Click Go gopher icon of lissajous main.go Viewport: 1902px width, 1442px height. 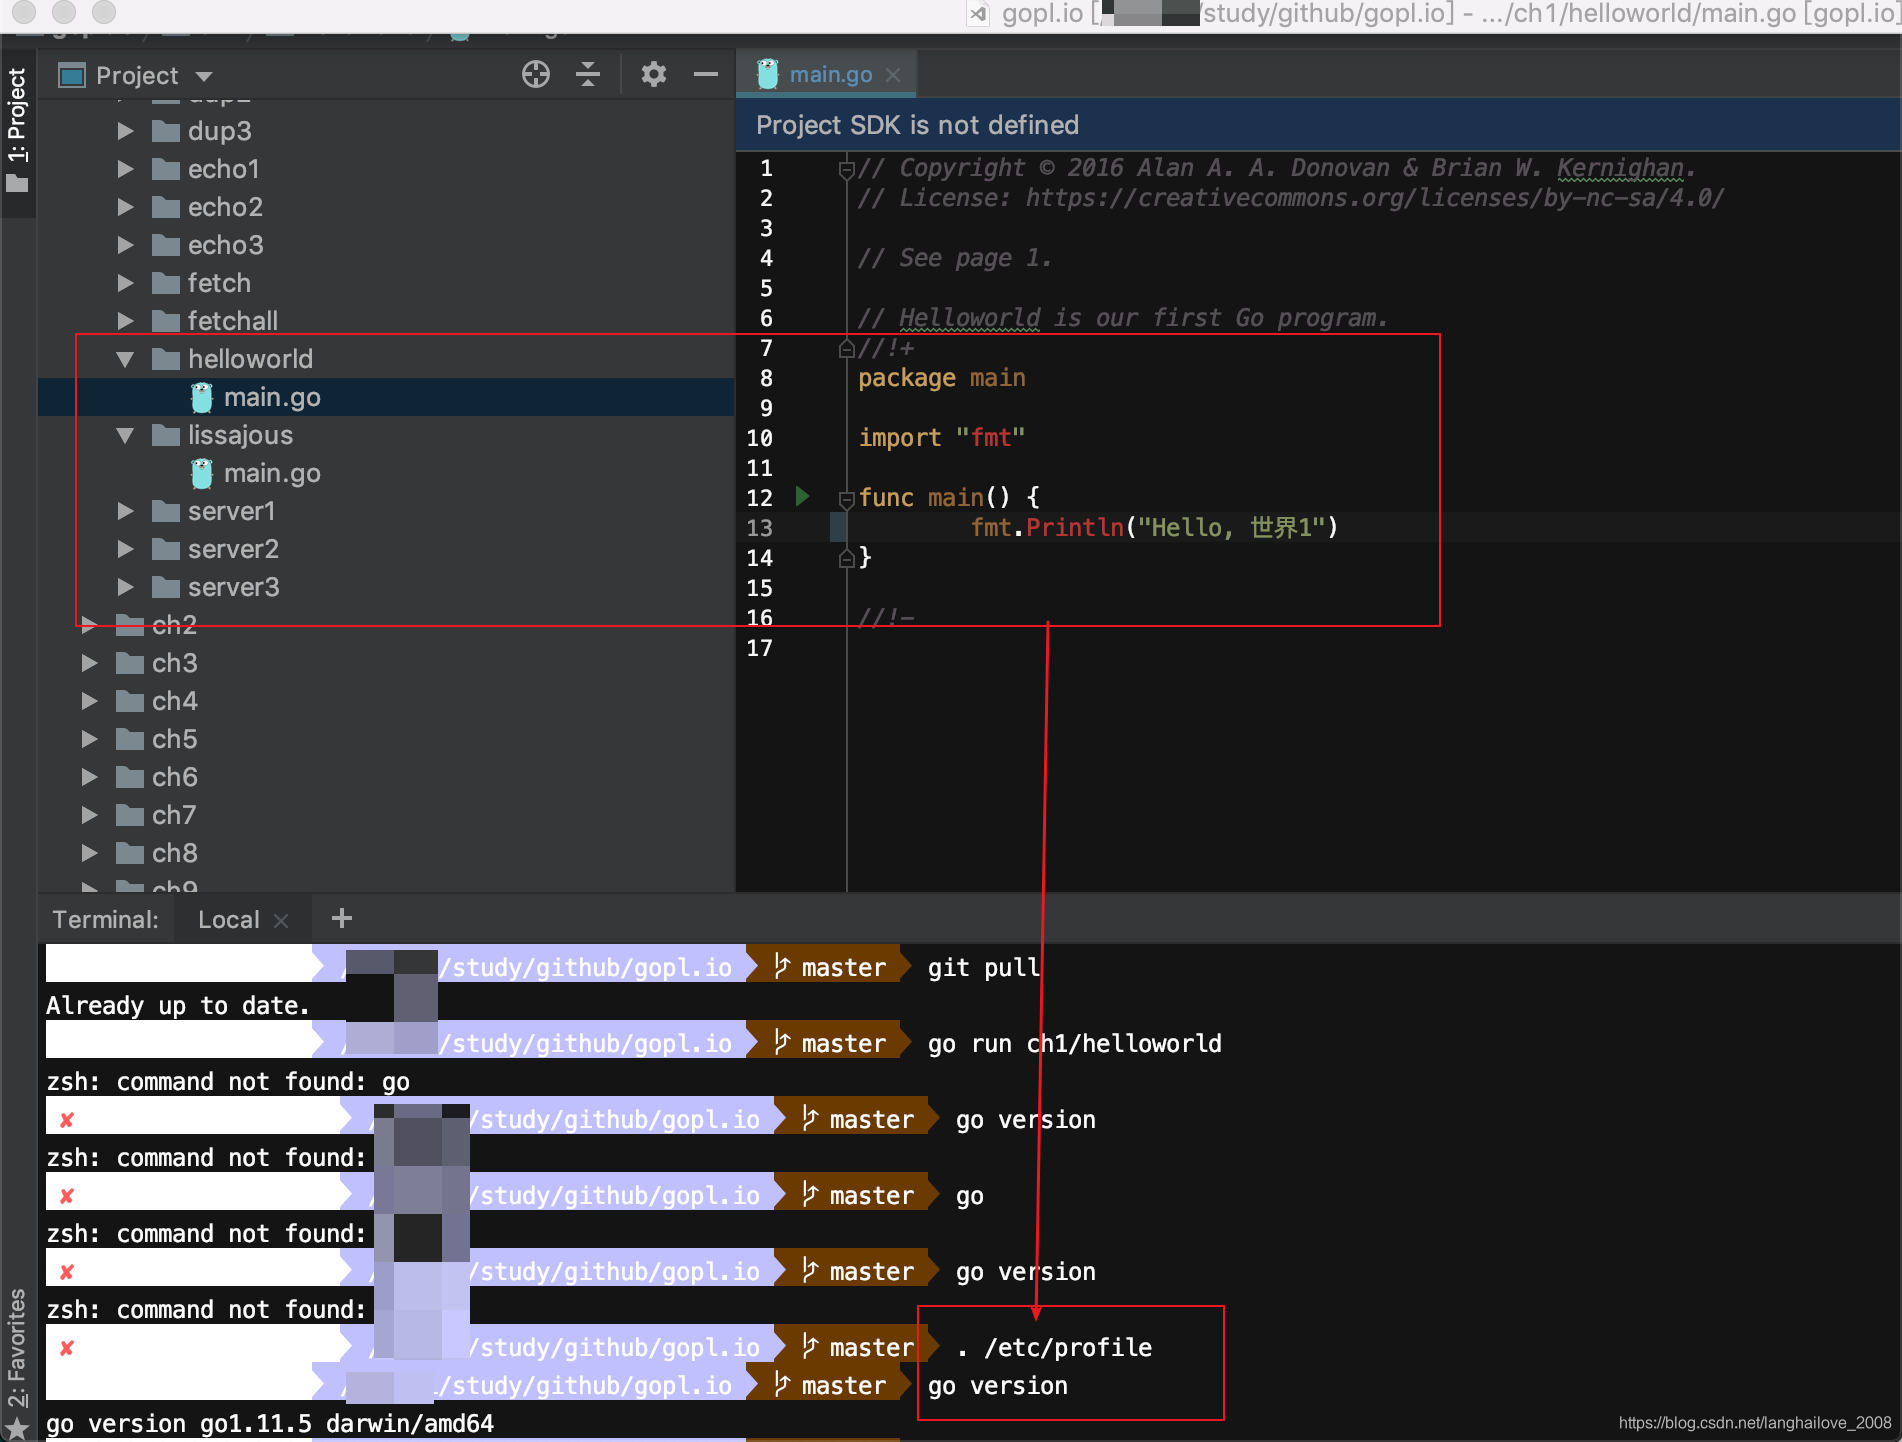[x=202, y=473]
